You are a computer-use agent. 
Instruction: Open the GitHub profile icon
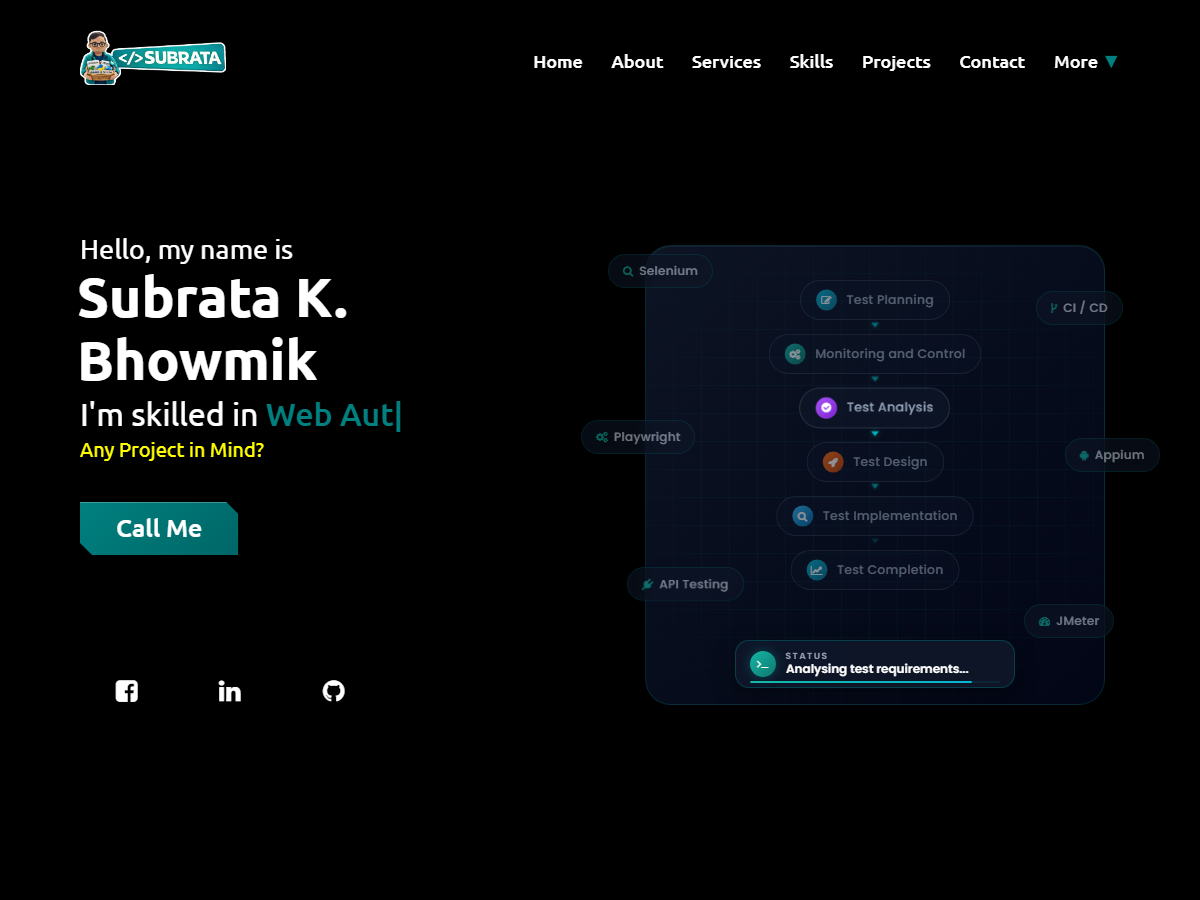pos(334,691)
